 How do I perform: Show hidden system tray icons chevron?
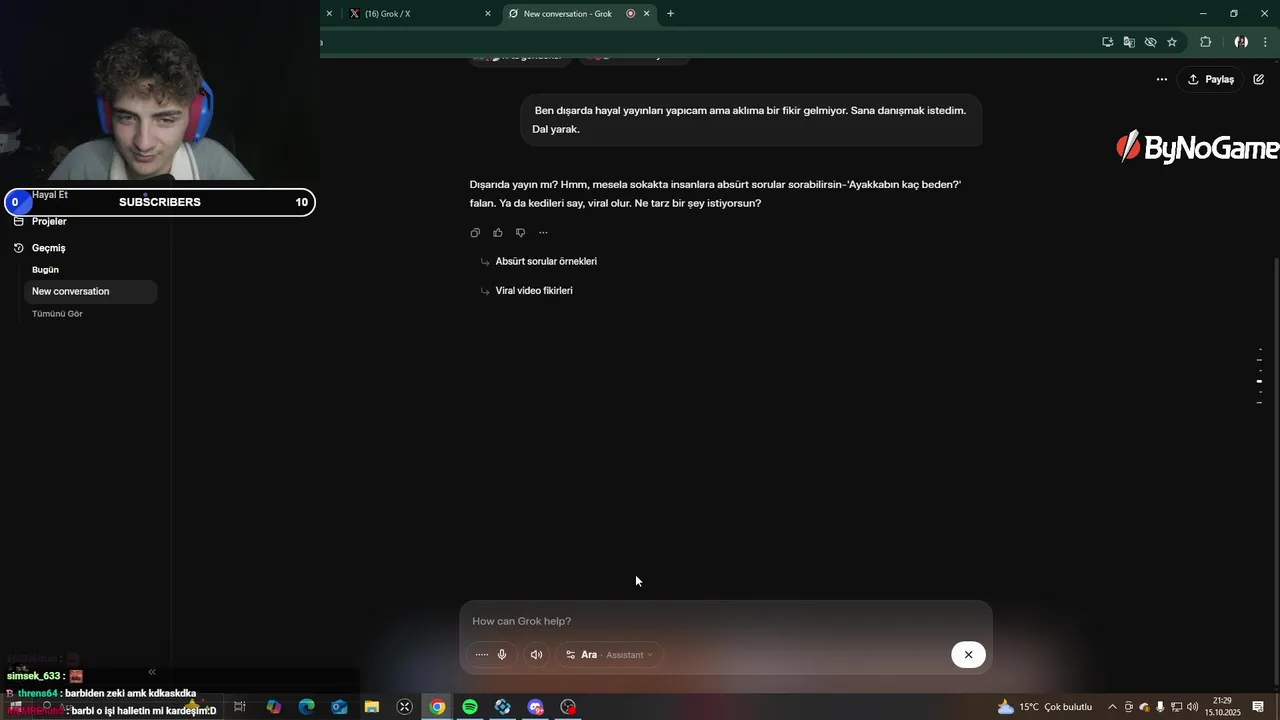[1112, 707]
